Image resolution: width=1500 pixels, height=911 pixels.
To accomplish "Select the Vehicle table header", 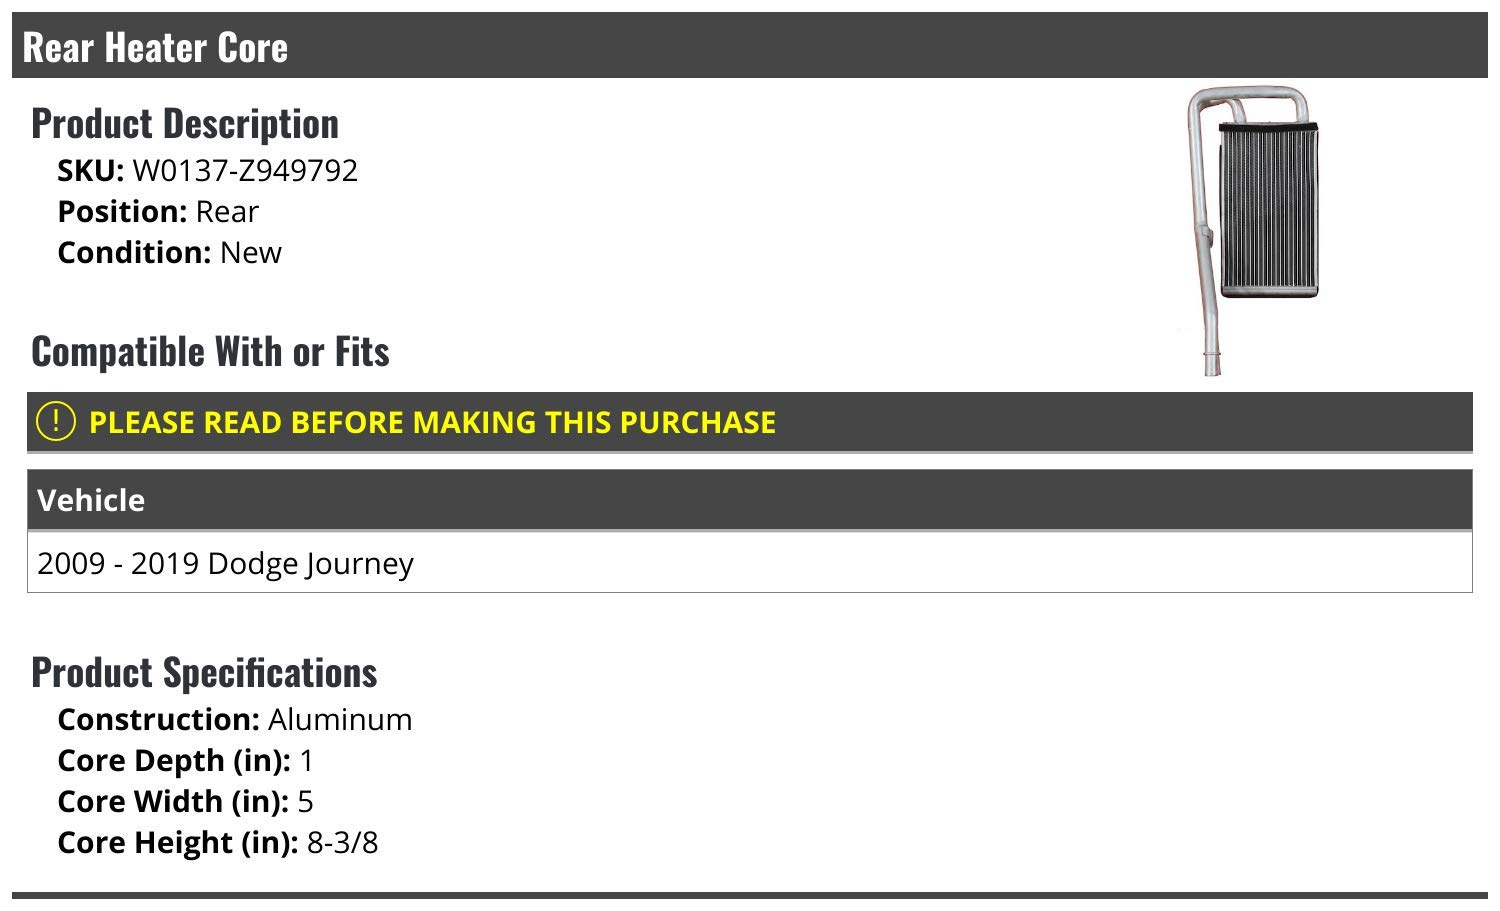I will pos(750,500).
